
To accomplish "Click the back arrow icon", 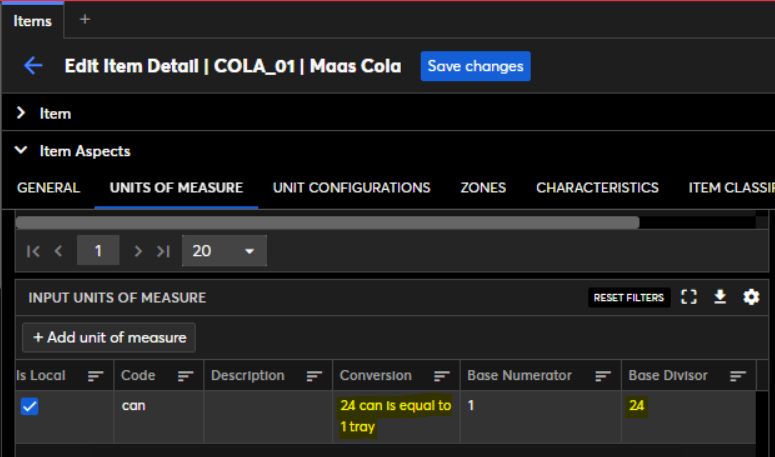I will (33, 66).
